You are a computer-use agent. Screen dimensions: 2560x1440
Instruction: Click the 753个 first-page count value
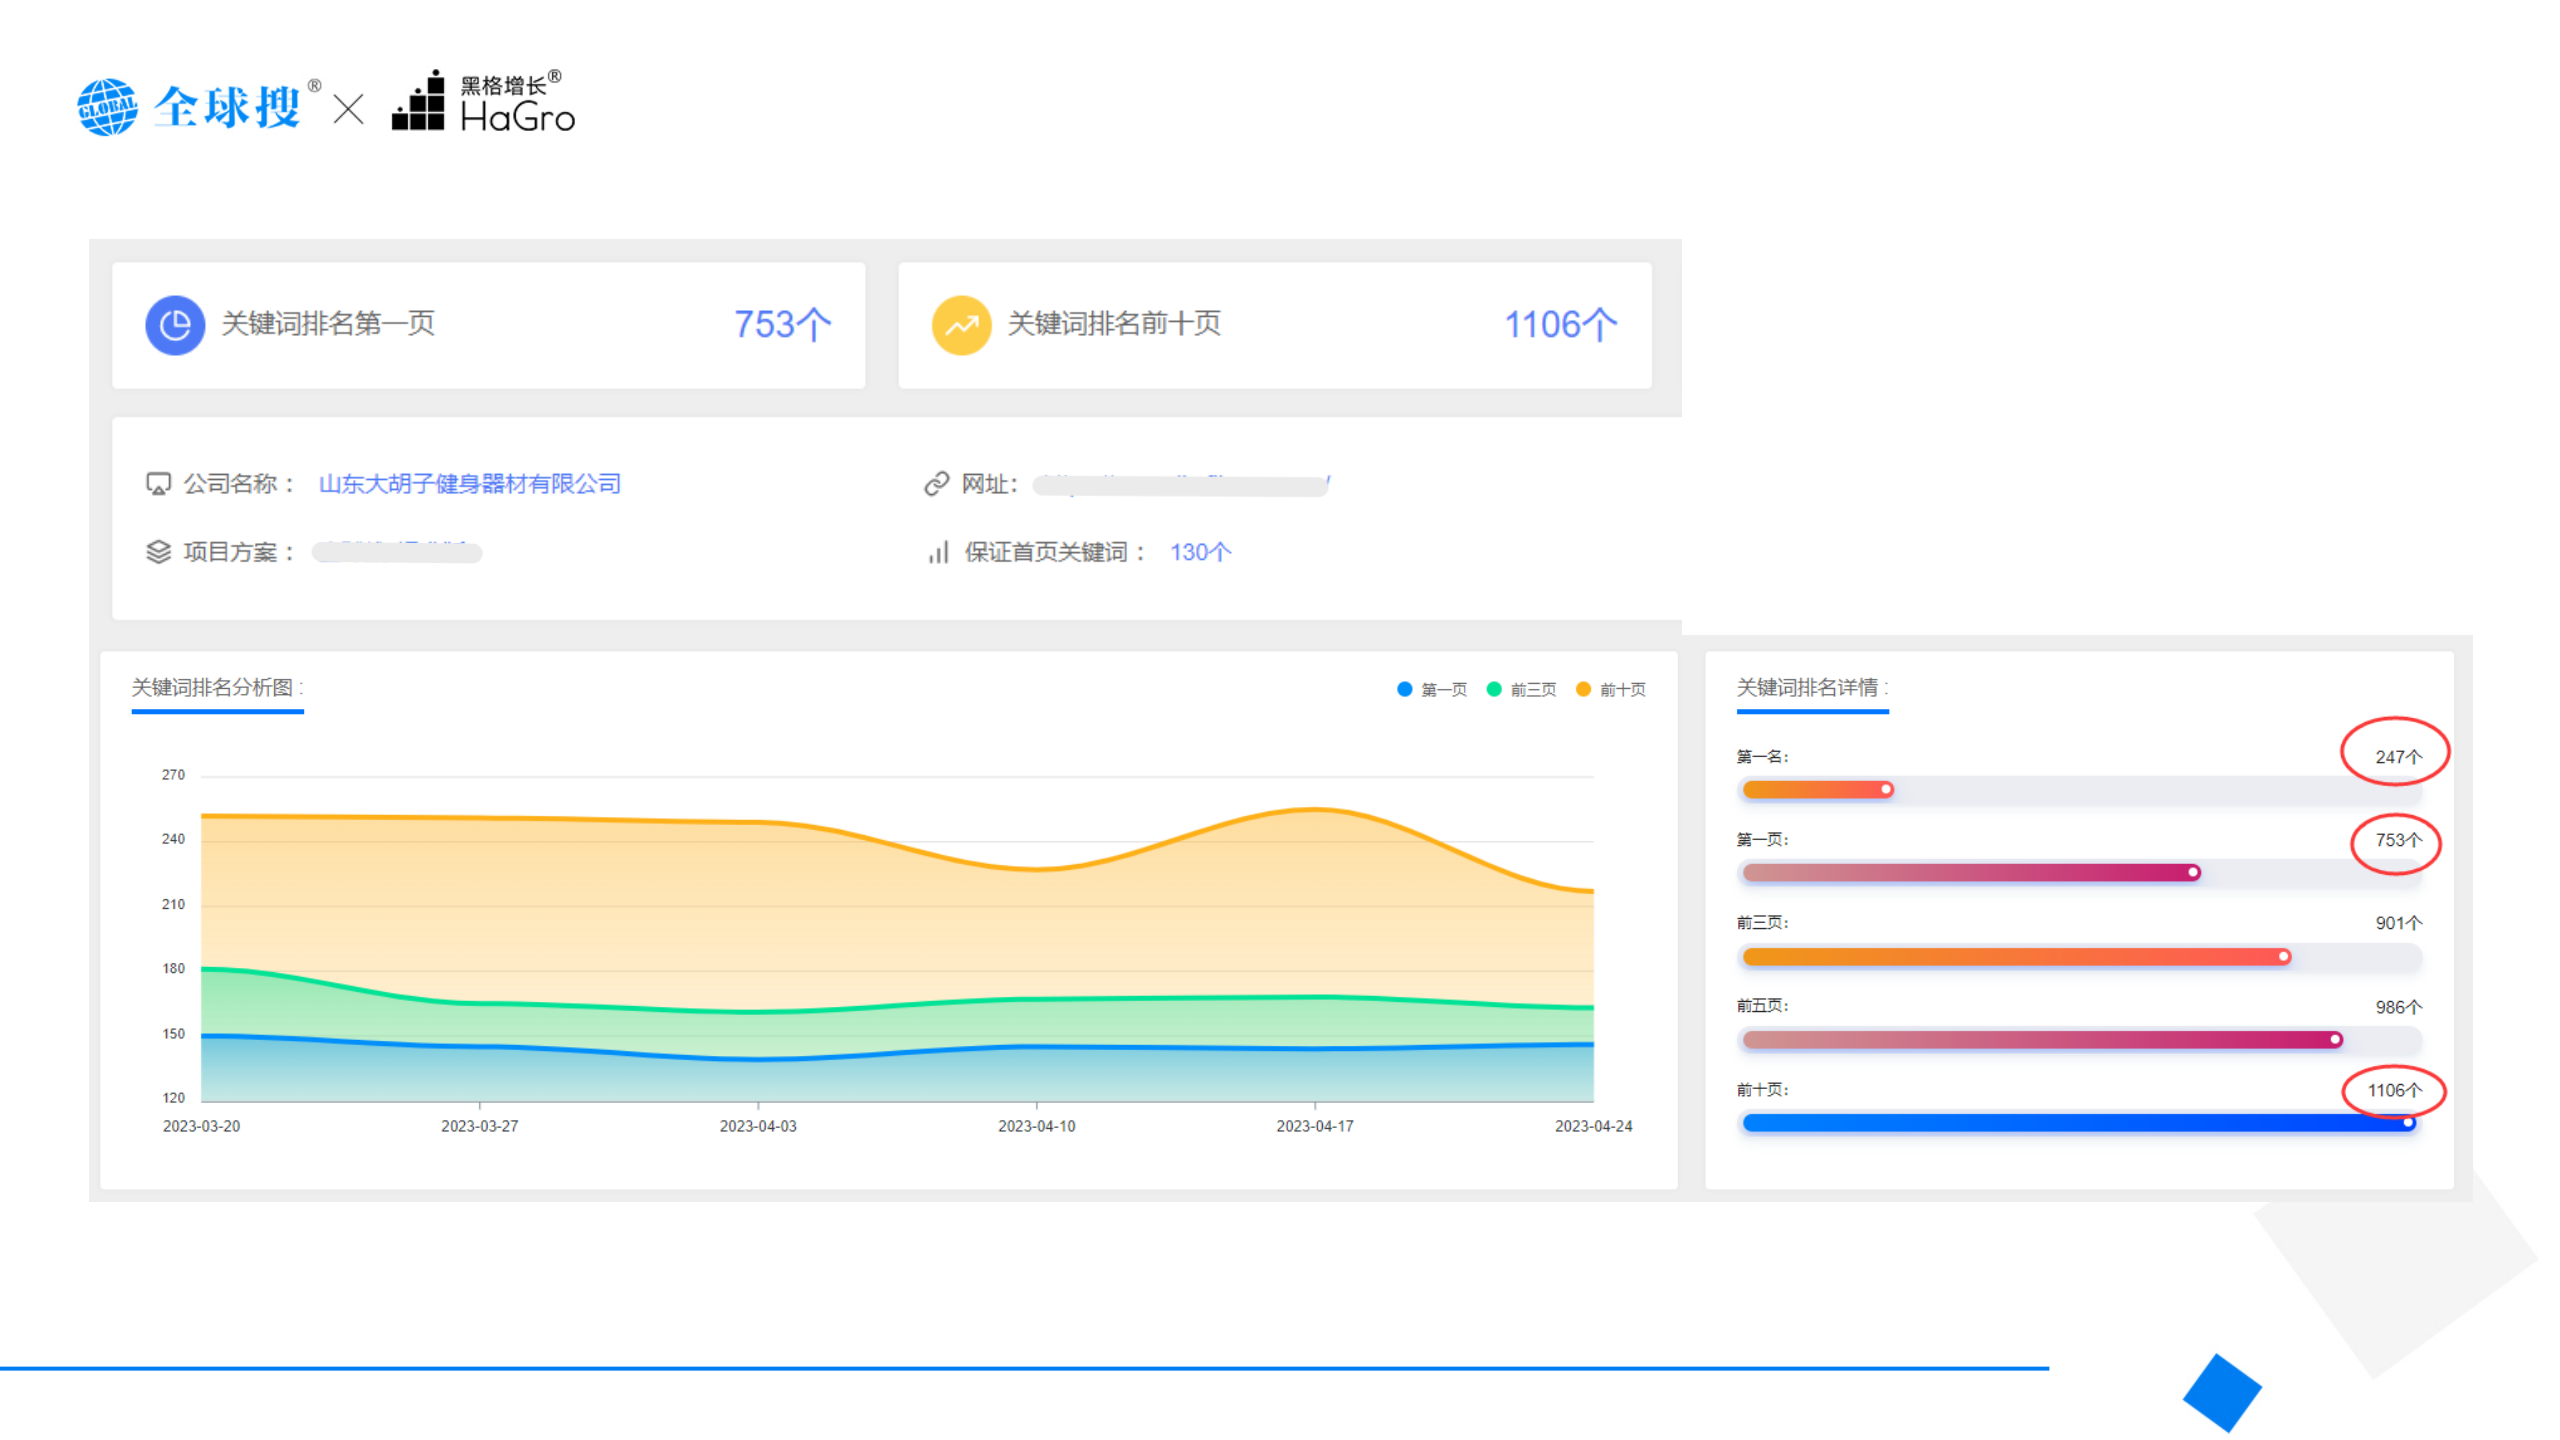coord(782,325)
